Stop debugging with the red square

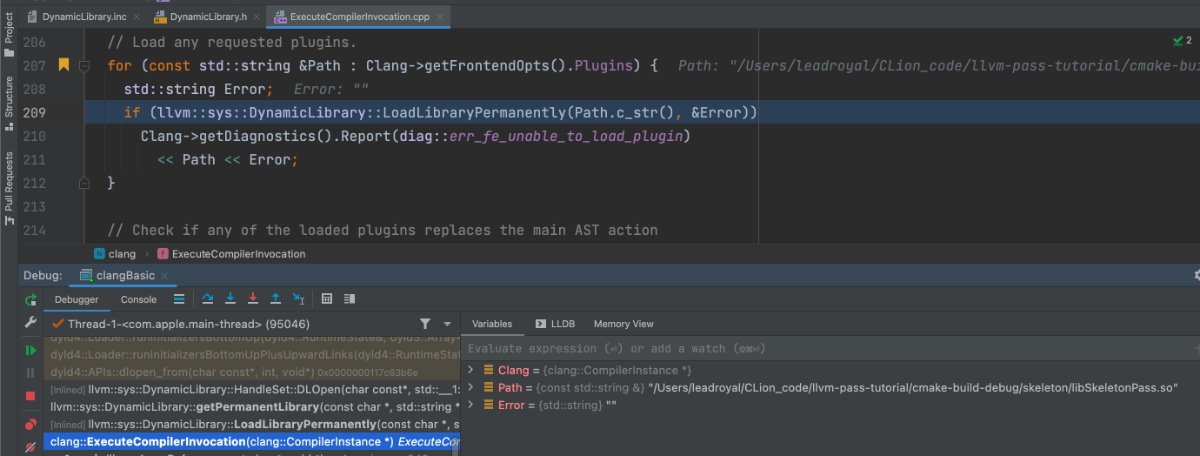click(31, 396)
